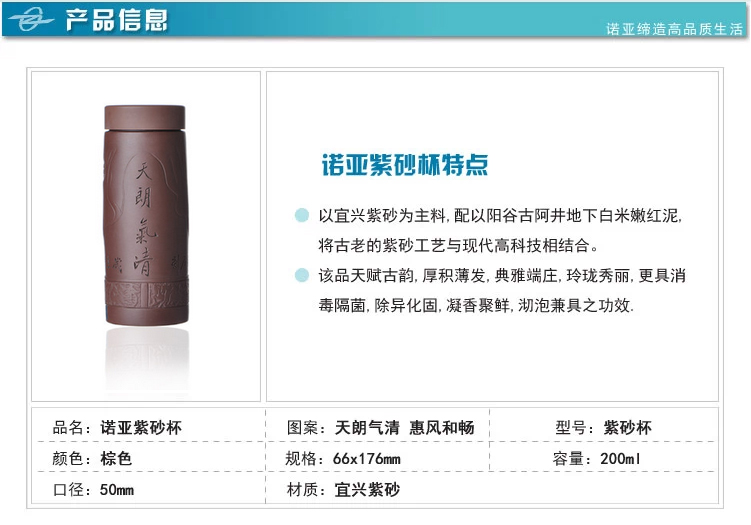
Task: Click the 天朗氣清 engraving on the cup
Action: 144,219
